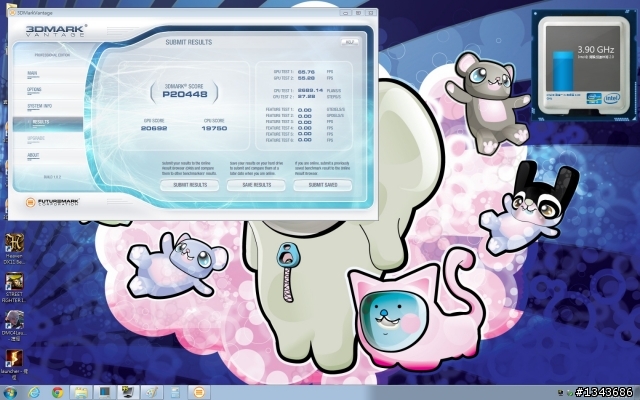Image resolution: width=640 pixels, height=400 pixels.
Task: Launch Google Chrome from the taskbar
Action: 58,393
